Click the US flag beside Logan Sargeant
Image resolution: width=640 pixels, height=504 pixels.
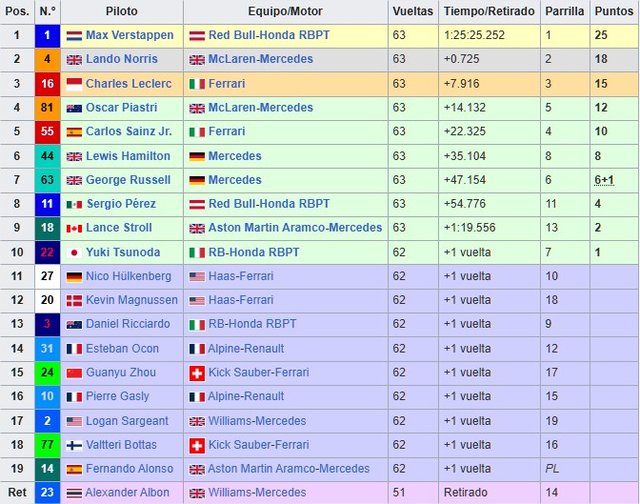74,421
